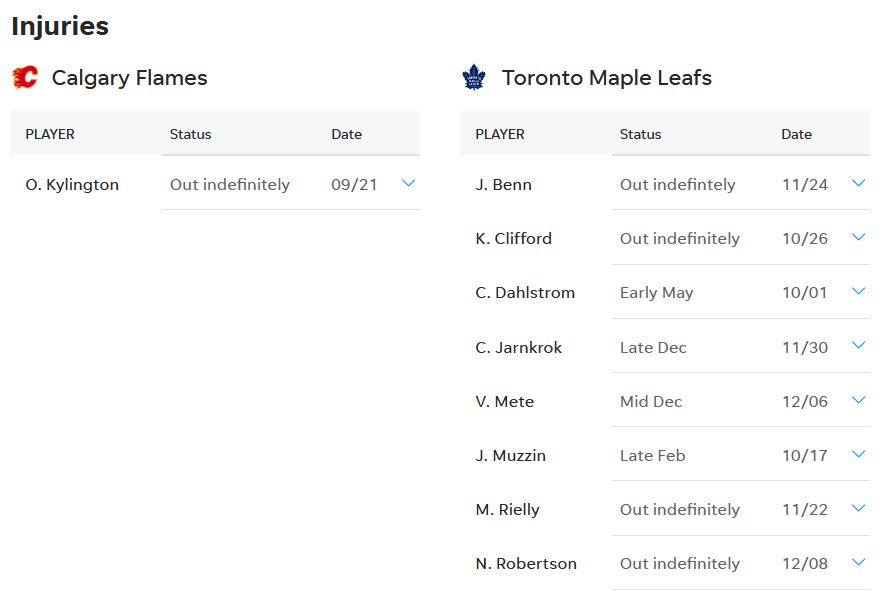Image resolution: width=890 pixels, height=600 pixels.
Task: Expand C. Dahlstrom injury row arrow
Action: (858, 291)
